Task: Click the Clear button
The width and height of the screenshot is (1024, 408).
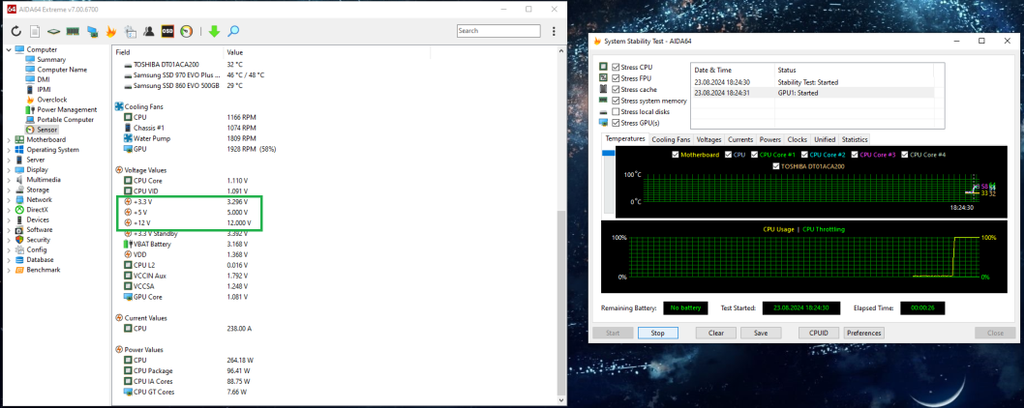Action: (x=716, y=333)
